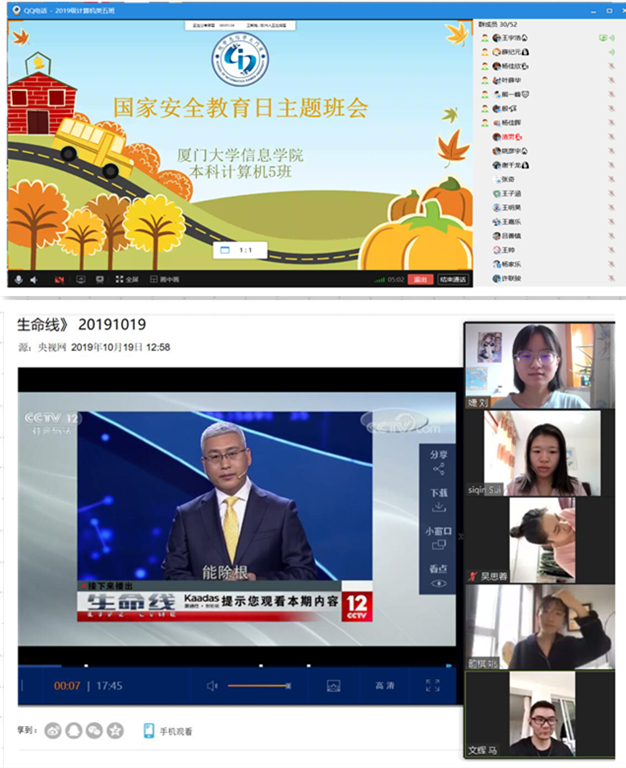The image size is (626, 768).
Task: Share to Weibo via the share icon
Action: [x=53, y=731]
